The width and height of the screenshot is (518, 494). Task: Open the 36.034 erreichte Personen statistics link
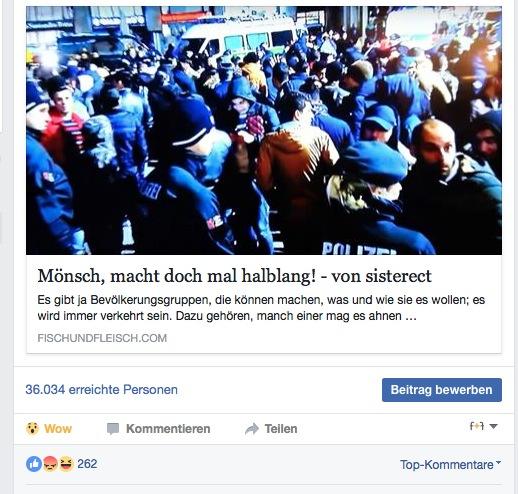tap(101, 389)
